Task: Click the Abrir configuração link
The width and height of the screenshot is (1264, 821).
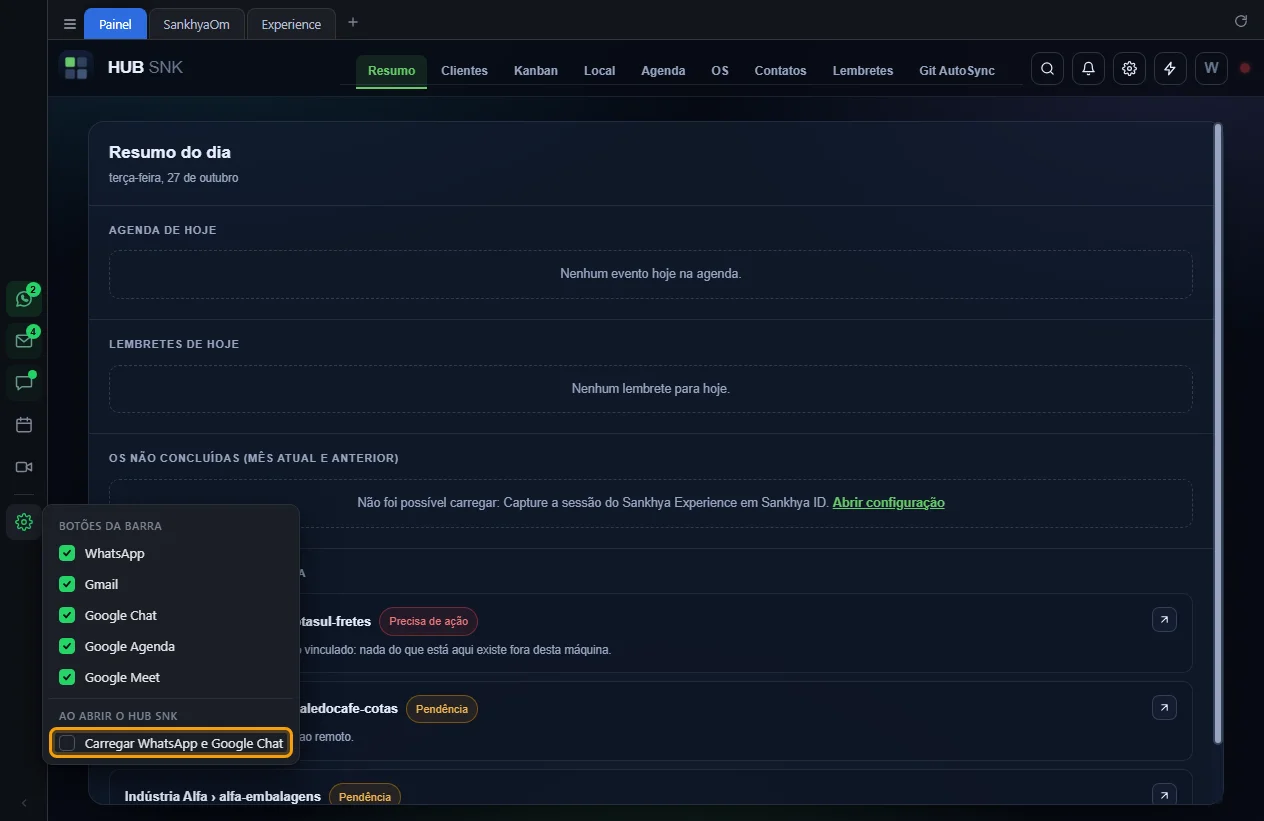Action: point(888,503)
